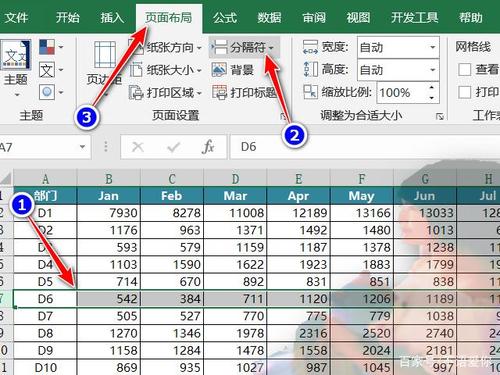This screenshot has height=375, width=500.
Task: Switch to the 插入 ribbon tab
Action: coord(112,17)
